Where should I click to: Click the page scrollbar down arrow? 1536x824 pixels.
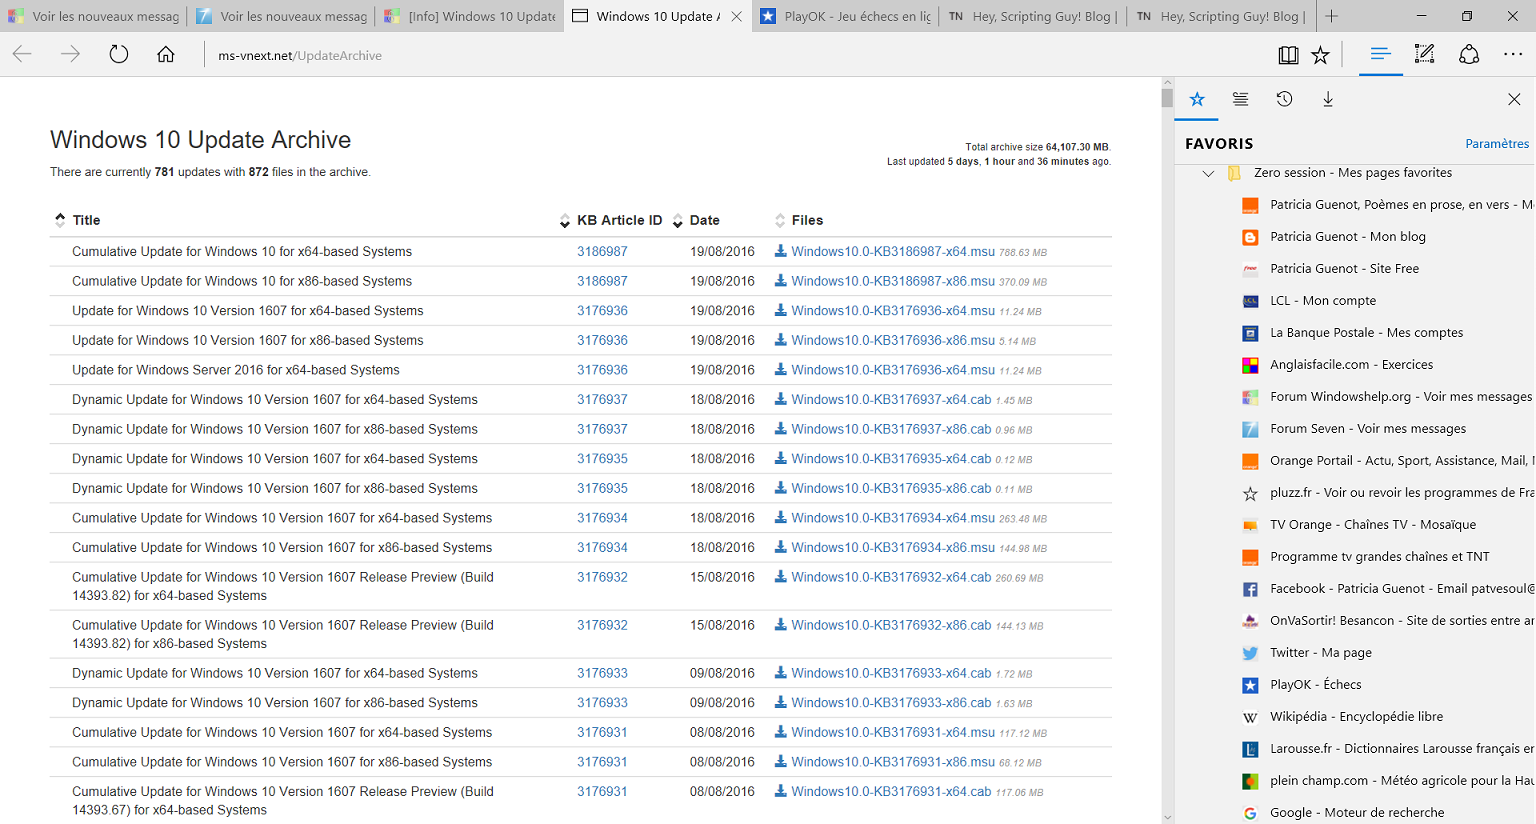coord(1167,817)
